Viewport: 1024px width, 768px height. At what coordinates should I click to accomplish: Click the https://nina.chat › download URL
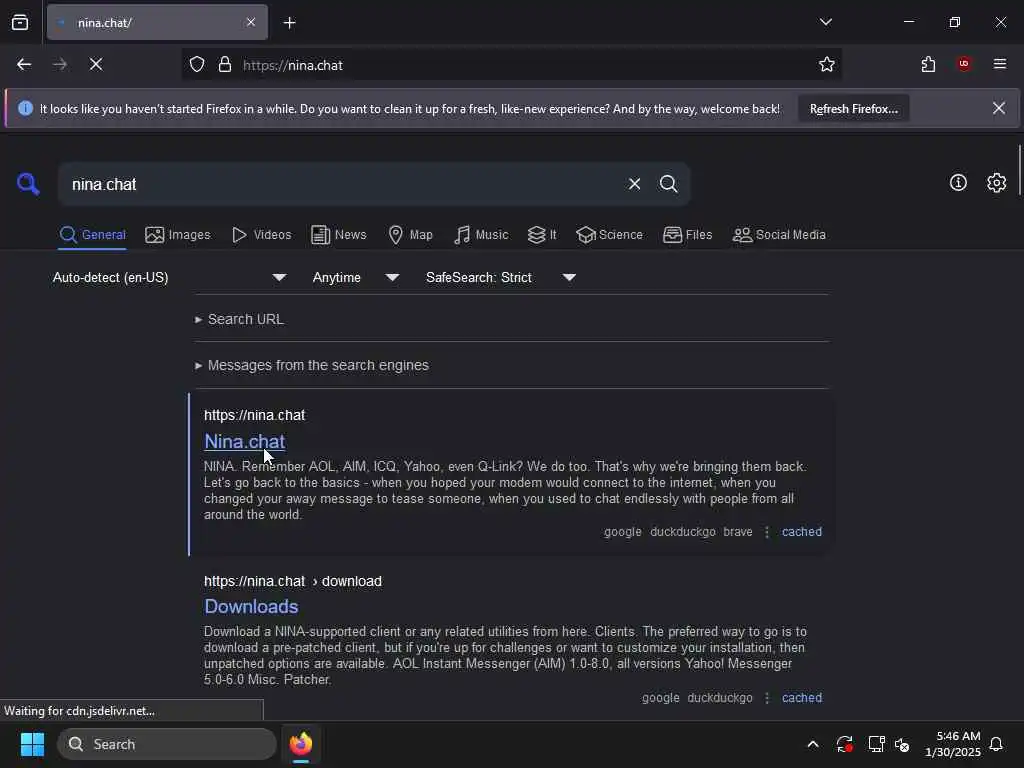tap(293, 581)
